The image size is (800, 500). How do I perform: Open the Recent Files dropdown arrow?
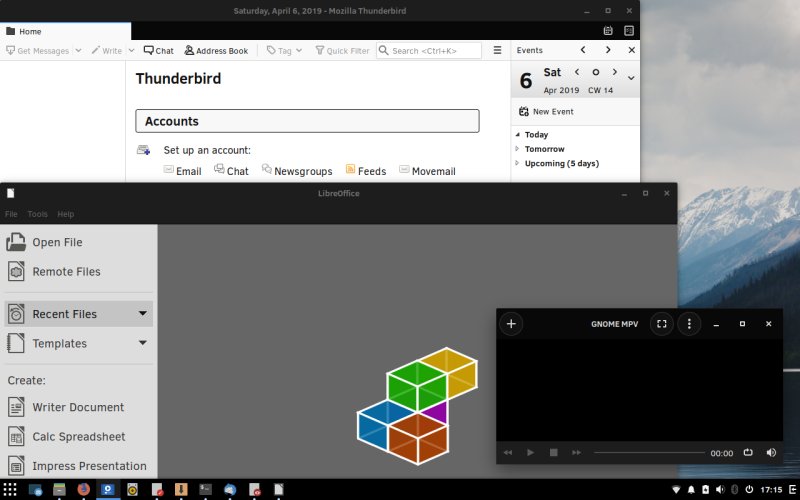click(x=143, y=314)
